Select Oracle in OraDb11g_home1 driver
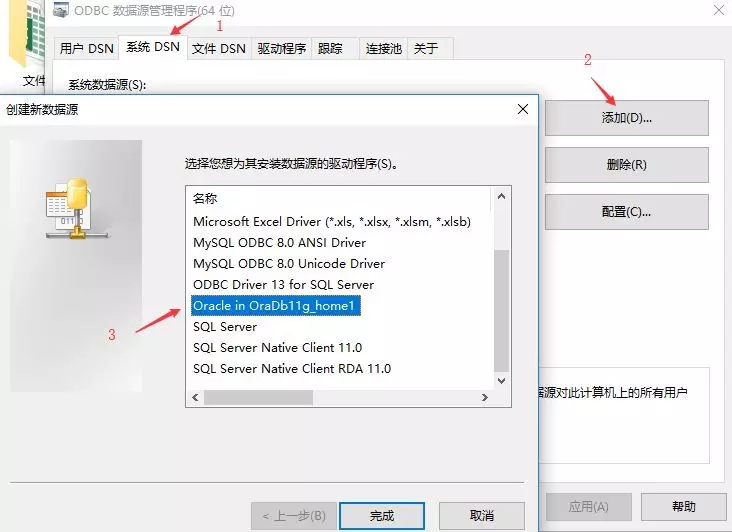The width and height of the screenshot is (732, 532). 274,306
